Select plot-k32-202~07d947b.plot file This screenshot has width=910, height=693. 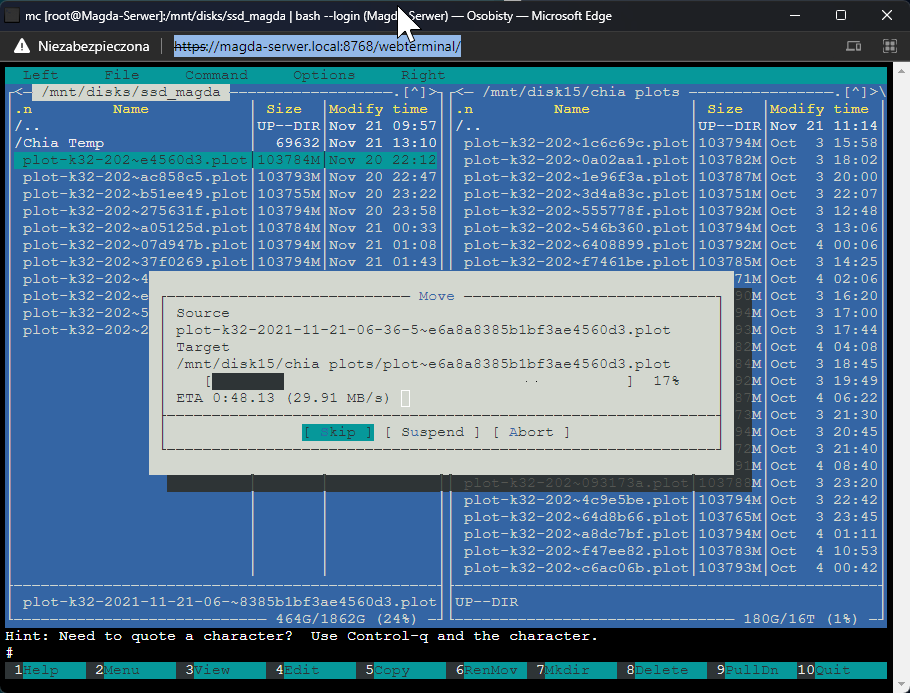(x=225, y=245)
